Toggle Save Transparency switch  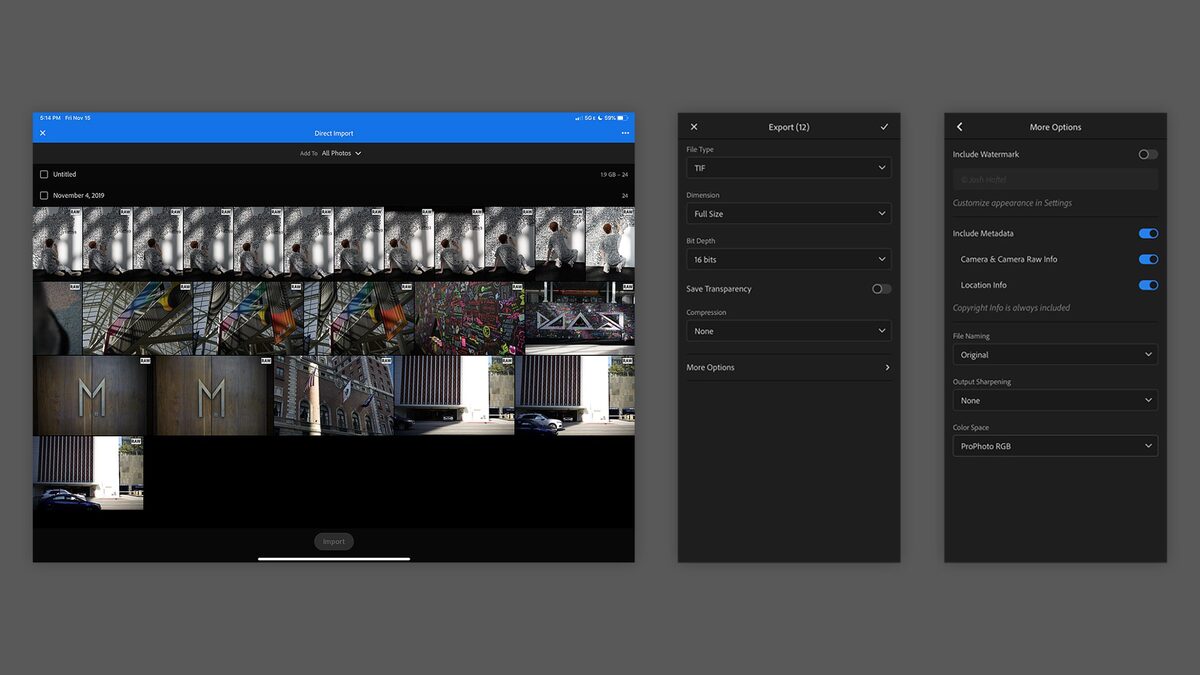[x=881, y=289]
